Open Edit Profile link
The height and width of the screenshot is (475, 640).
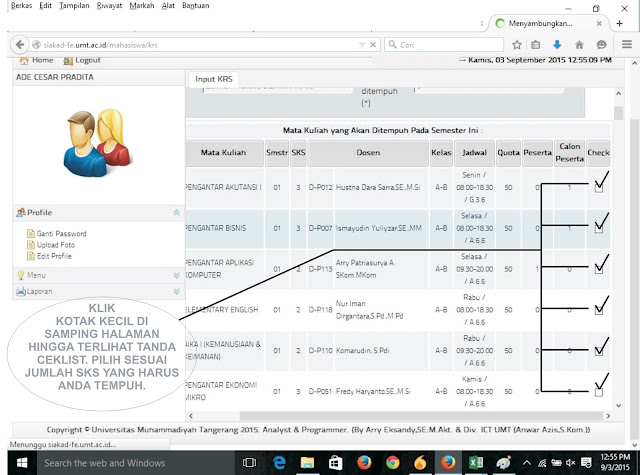(x=54, y=256)
